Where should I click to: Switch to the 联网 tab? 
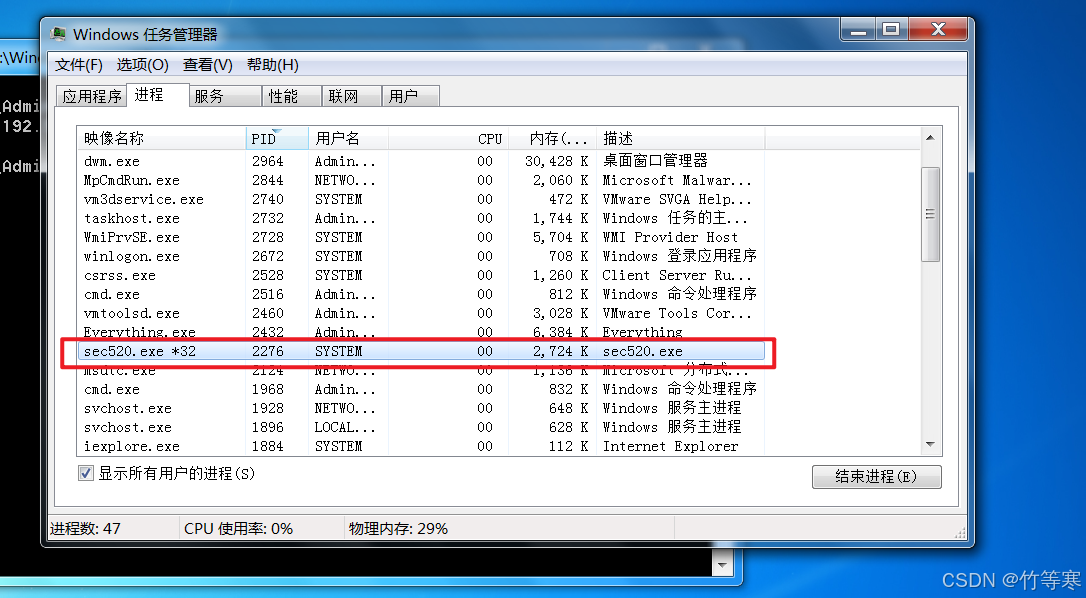[351, 96]
